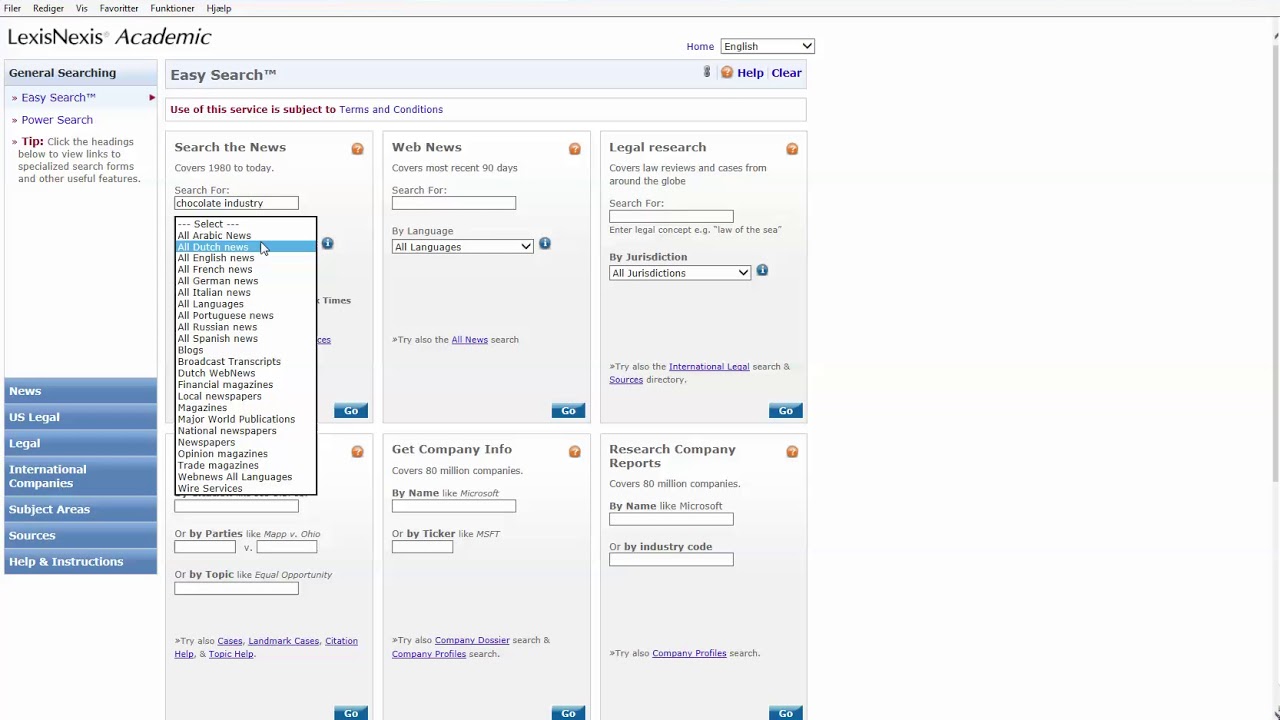Click info icon beside news source list

point(327,244)
